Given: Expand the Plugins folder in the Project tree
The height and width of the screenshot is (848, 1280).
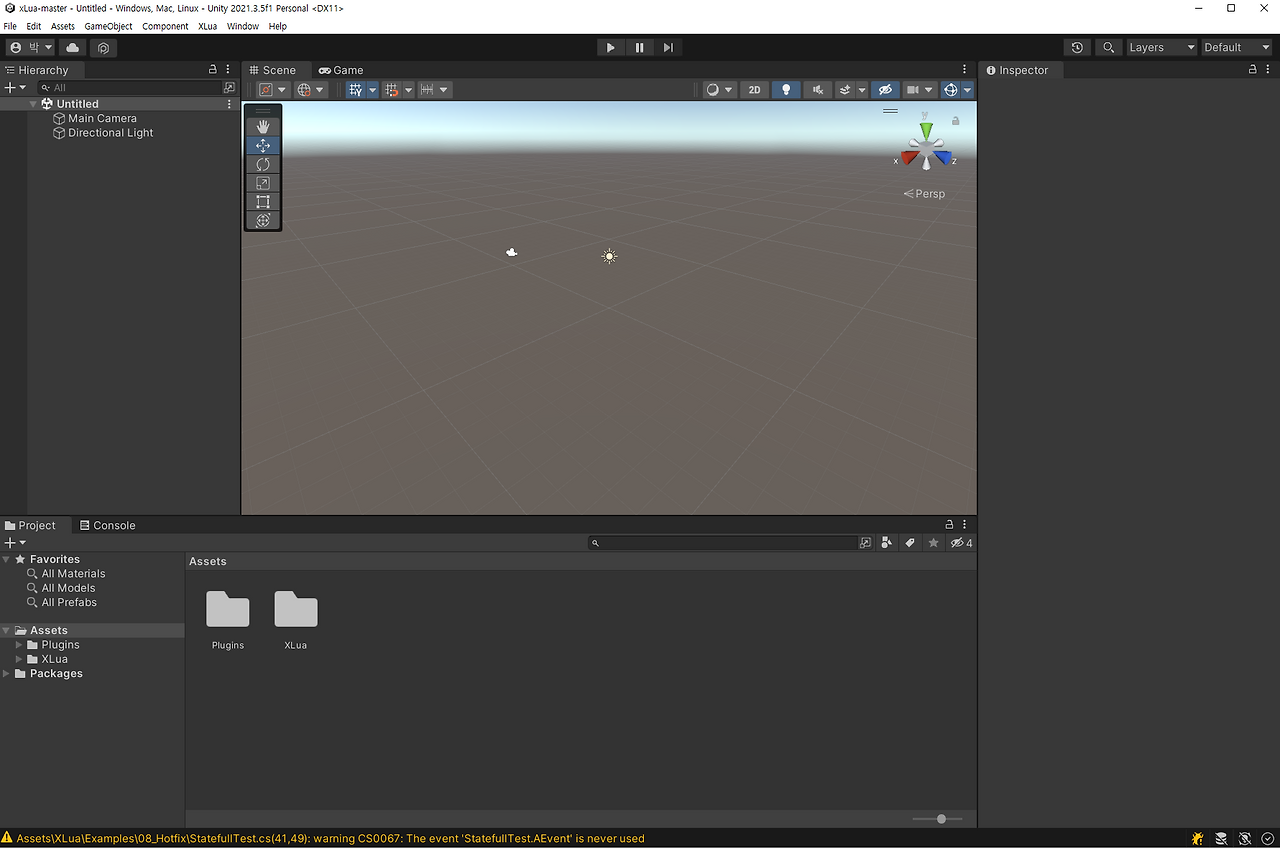Looking at the screenshot, I should point(17,645).
